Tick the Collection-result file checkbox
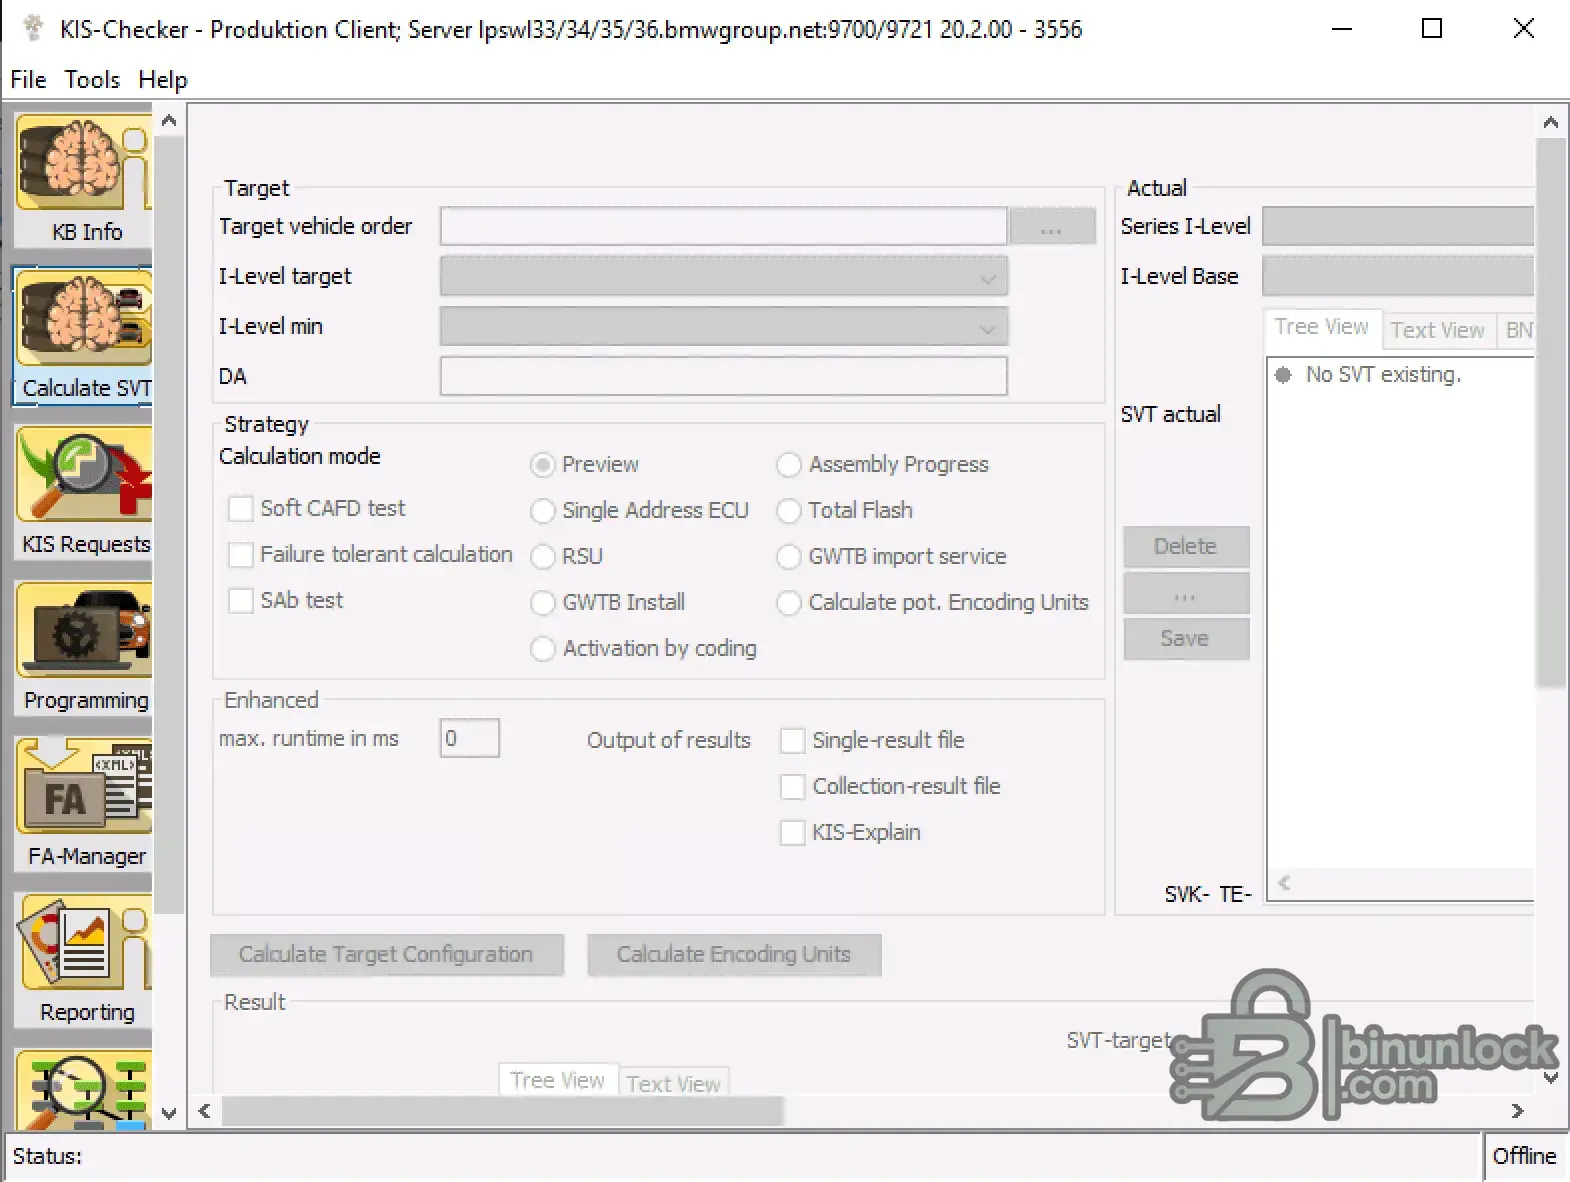This screenshot has width=1570, height=1182. pyautogui.click(x=792, y=787)
